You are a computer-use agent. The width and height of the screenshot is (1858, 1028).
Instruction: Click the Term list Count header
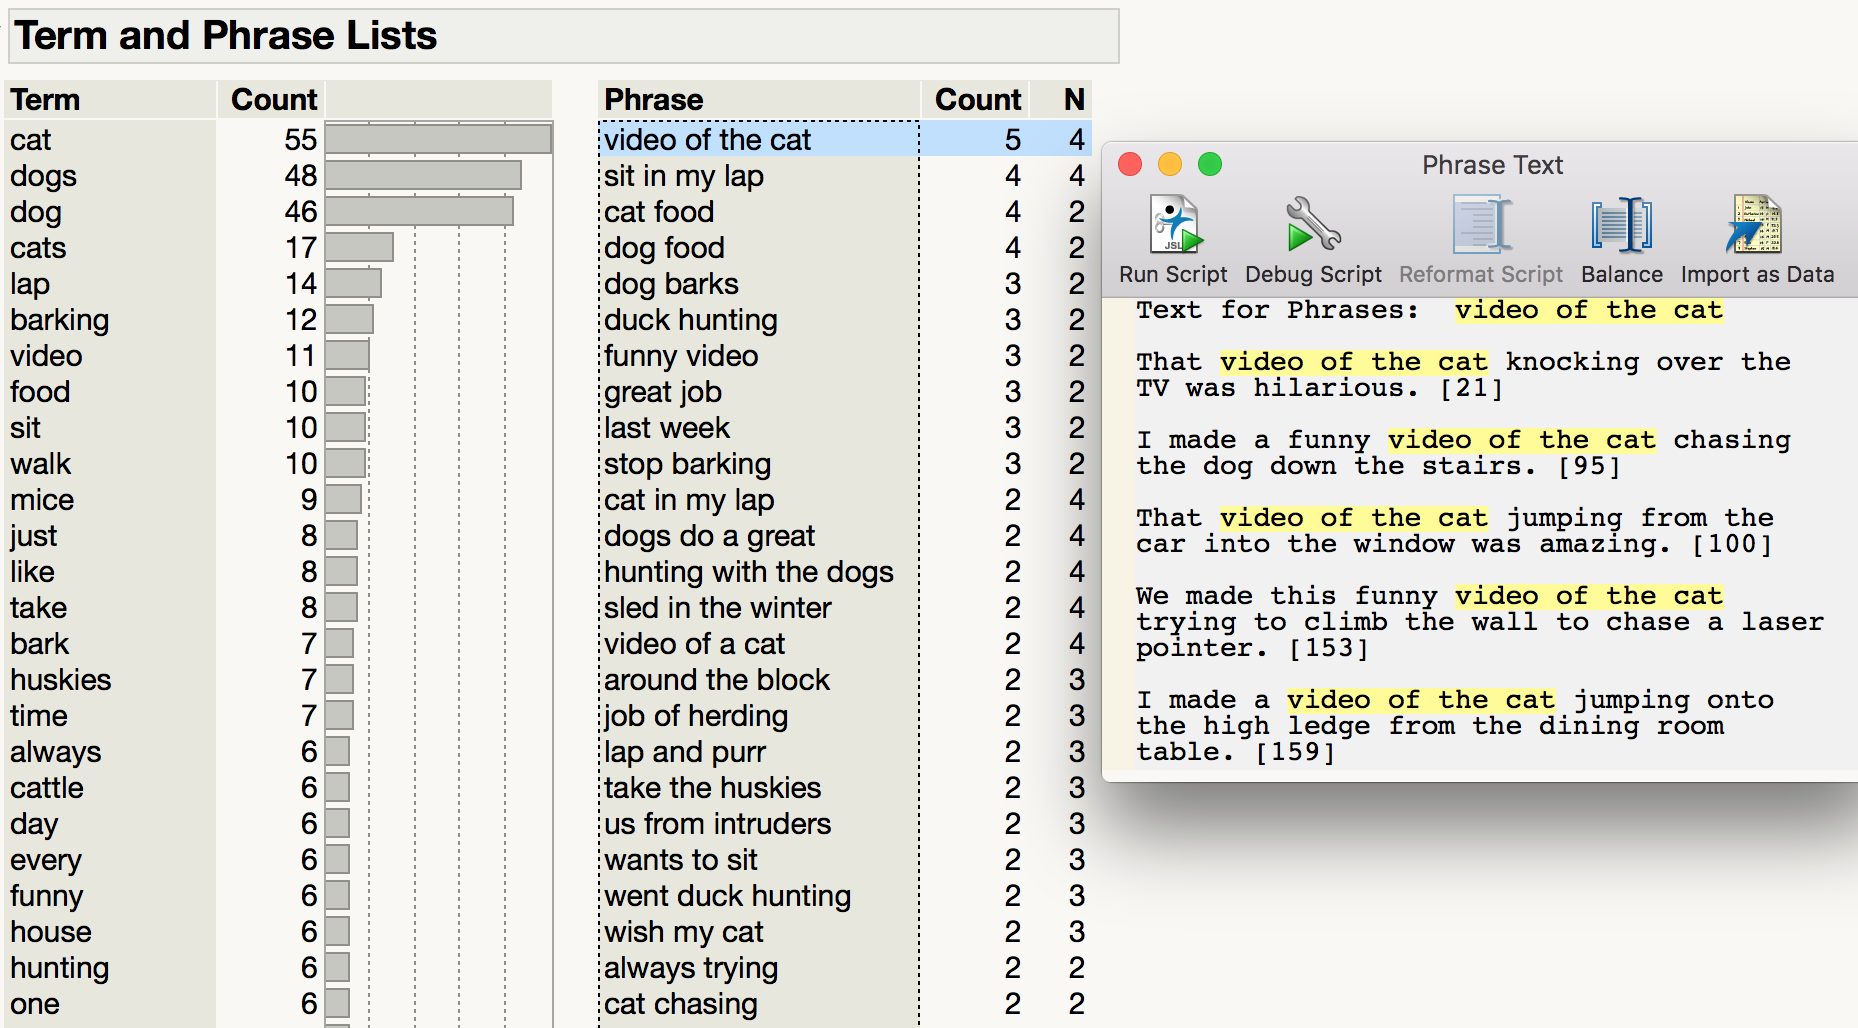click(273, 100)
